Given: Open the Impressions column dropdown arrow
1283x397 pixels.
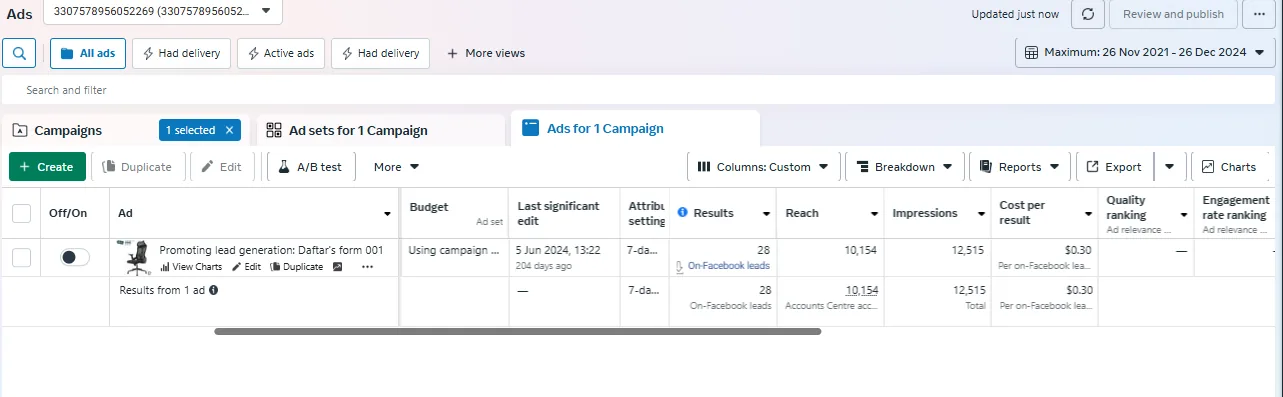Looking at the screenshot, I should click(980, 214).
